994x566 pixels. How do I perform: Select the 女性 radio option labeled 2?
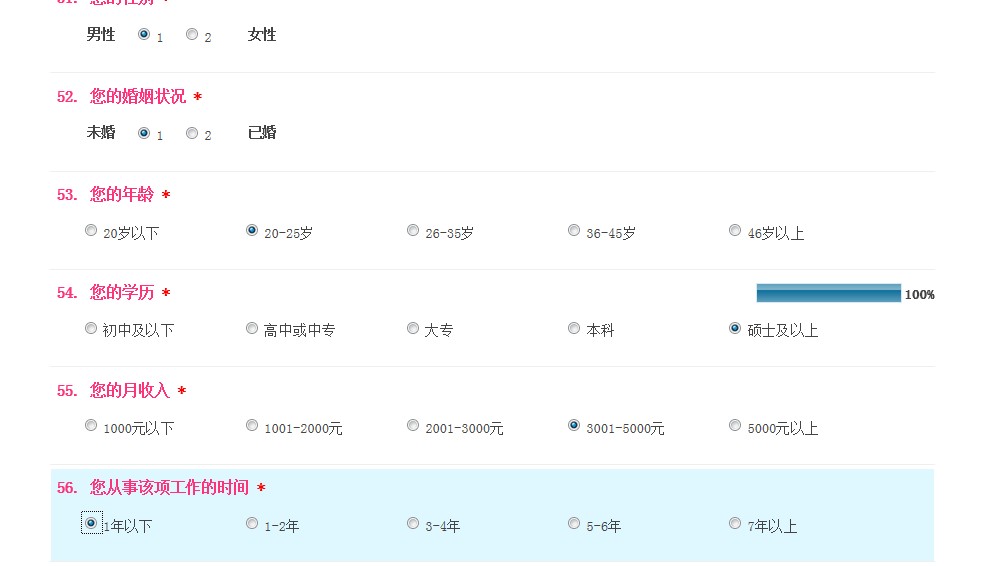tap(192, 34)
